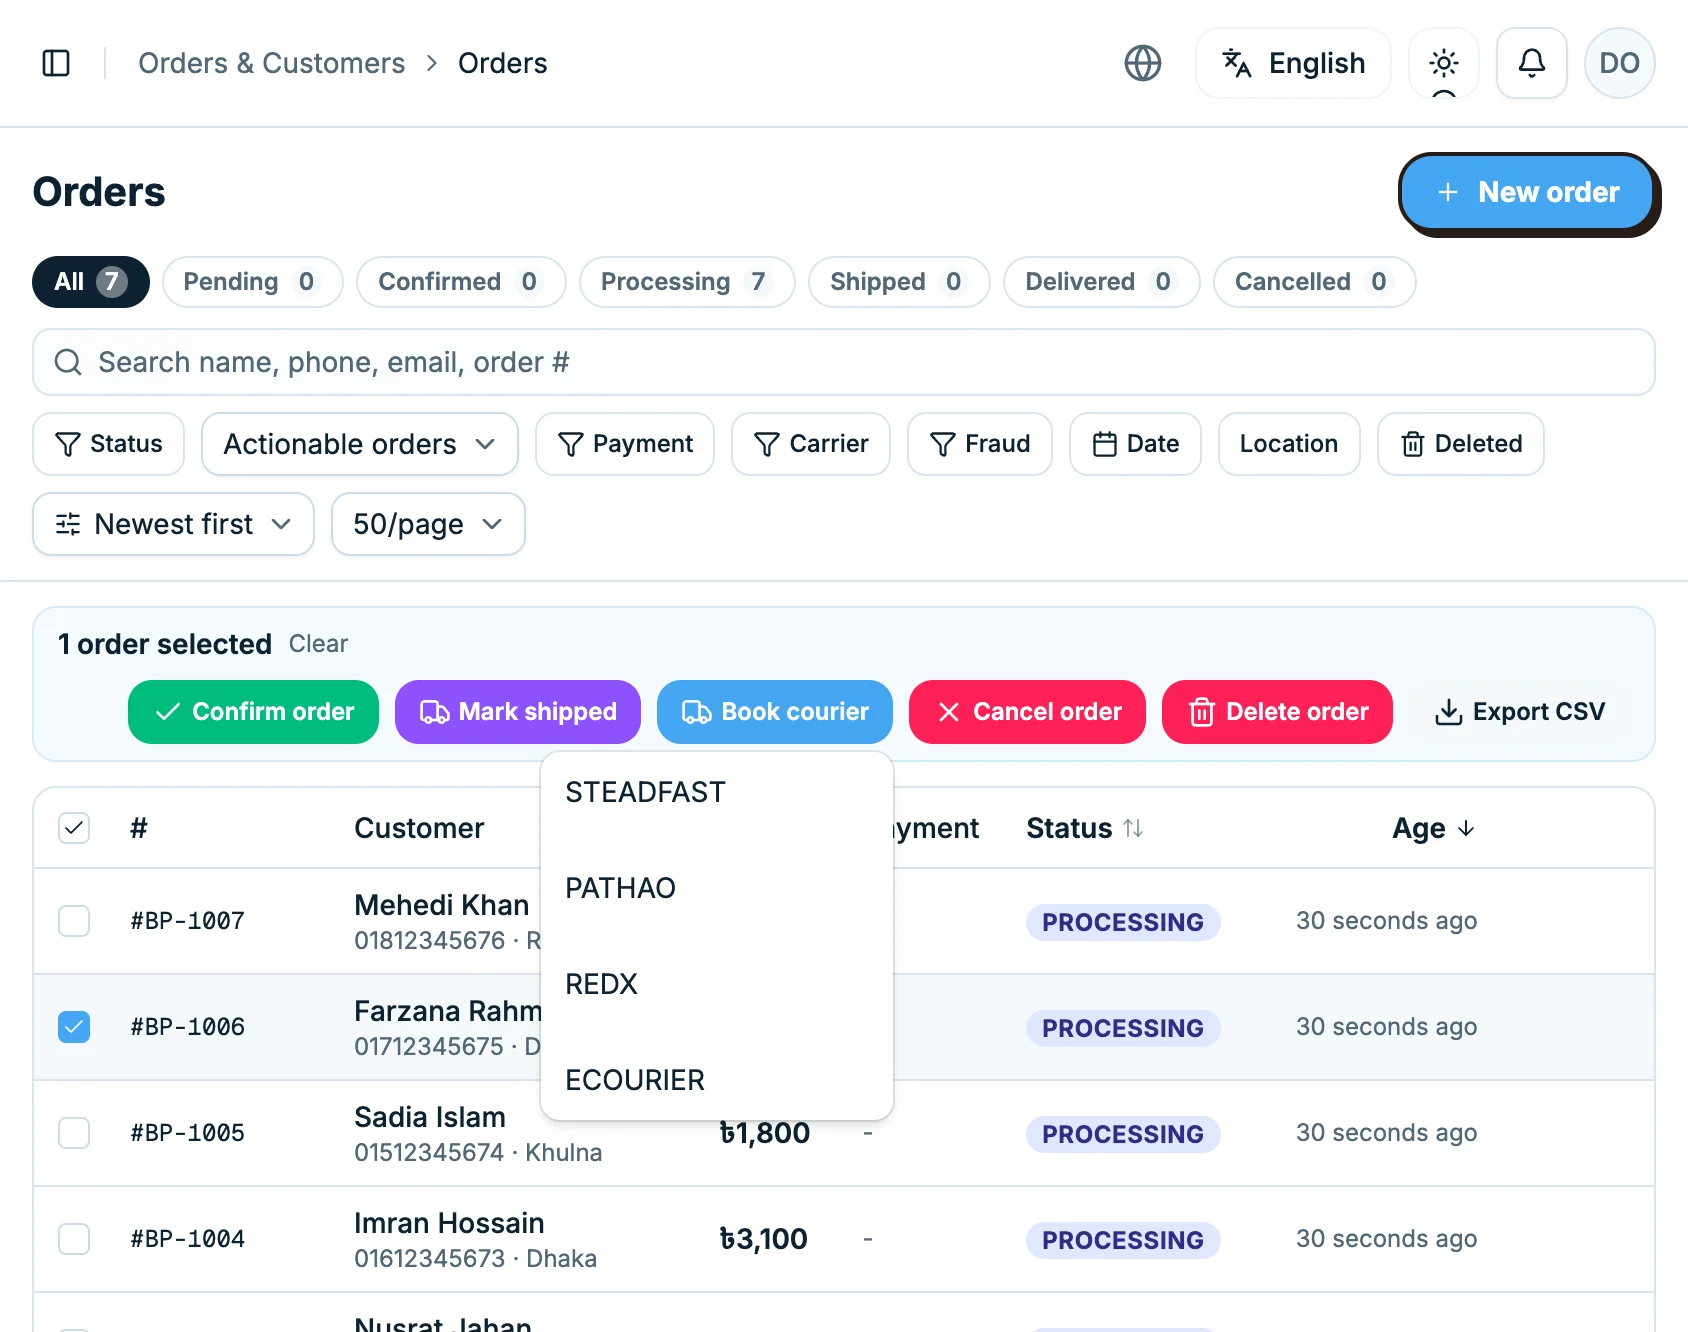
Task: Click New order button
Action: click(1527, 192)
